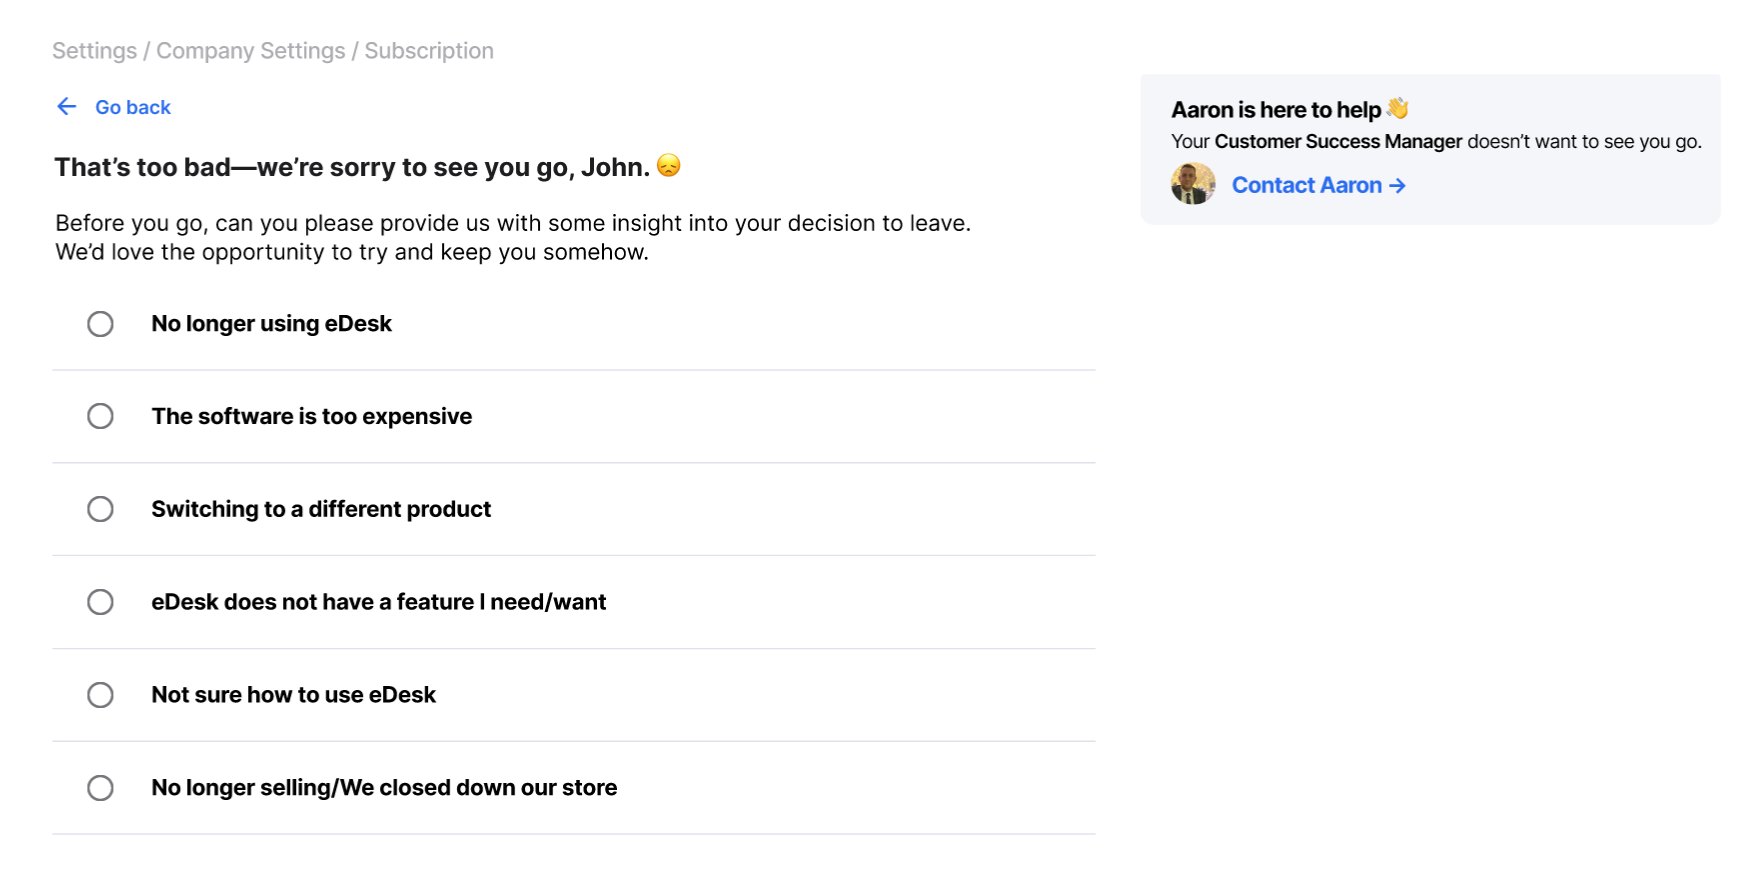Image resolution: width=1756 pixels, height=888 pixels.
Task: Open Subscription in the breadcrumb
Action: 429,51
